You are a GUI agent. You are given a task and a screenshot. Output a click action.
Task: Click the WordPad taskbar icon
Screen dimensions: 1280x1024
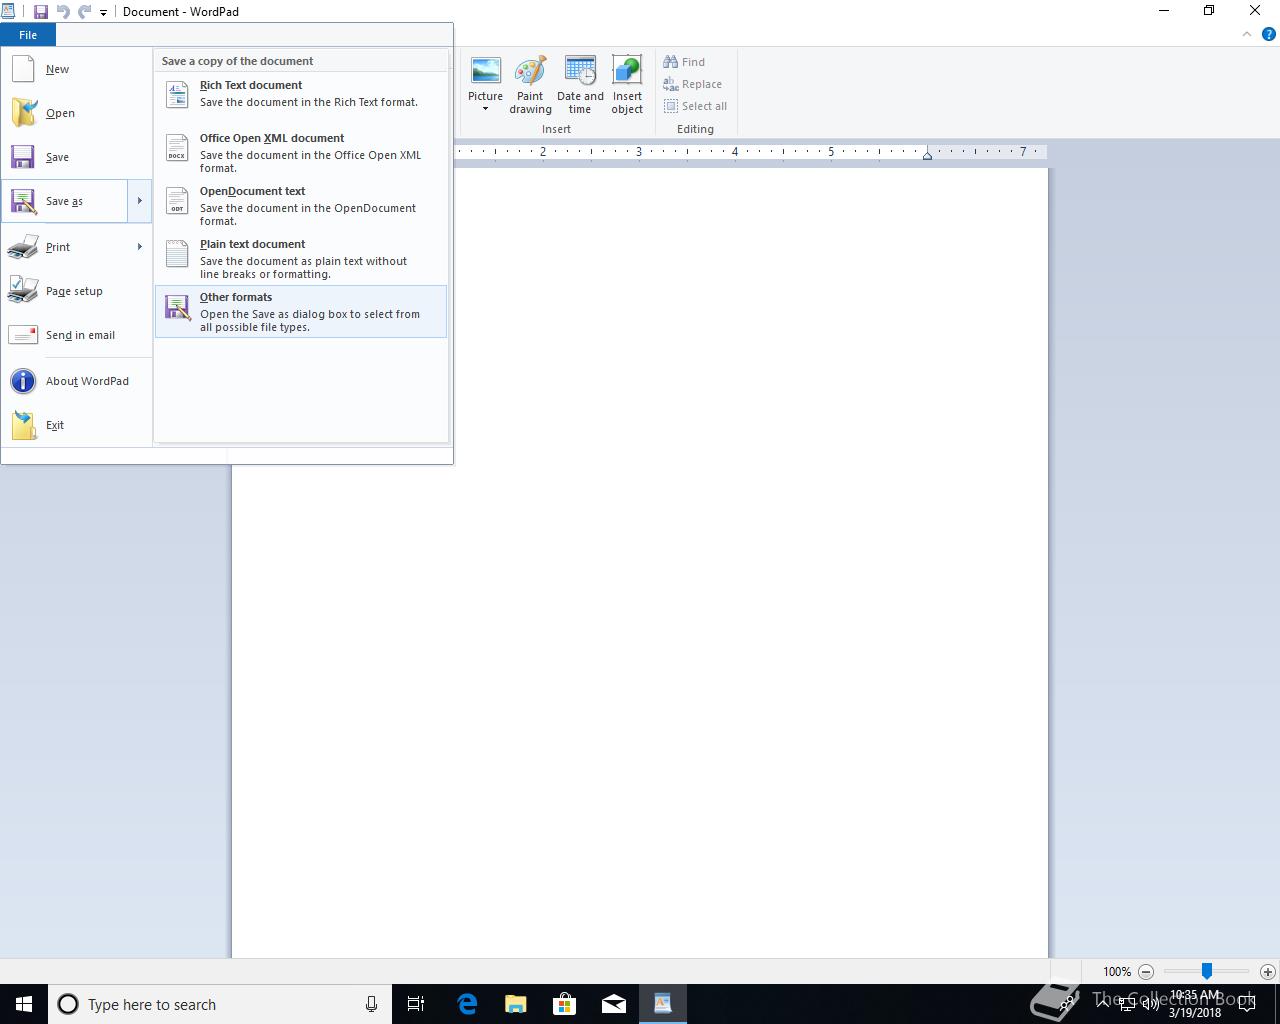click(x=663, y=1004)
